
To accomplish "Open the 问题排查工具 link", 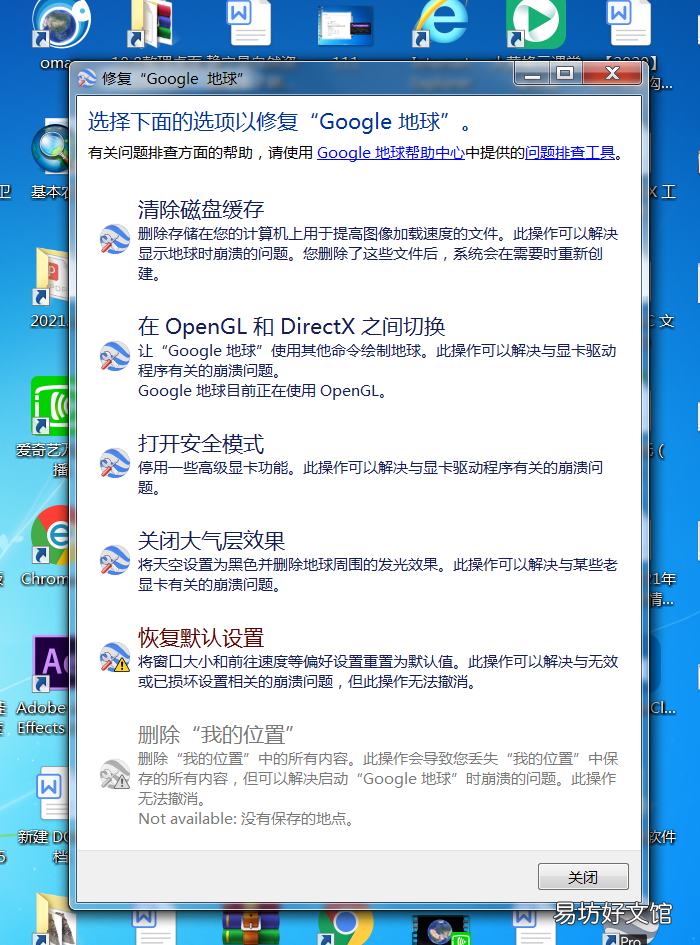I will (x=570, y=153).
